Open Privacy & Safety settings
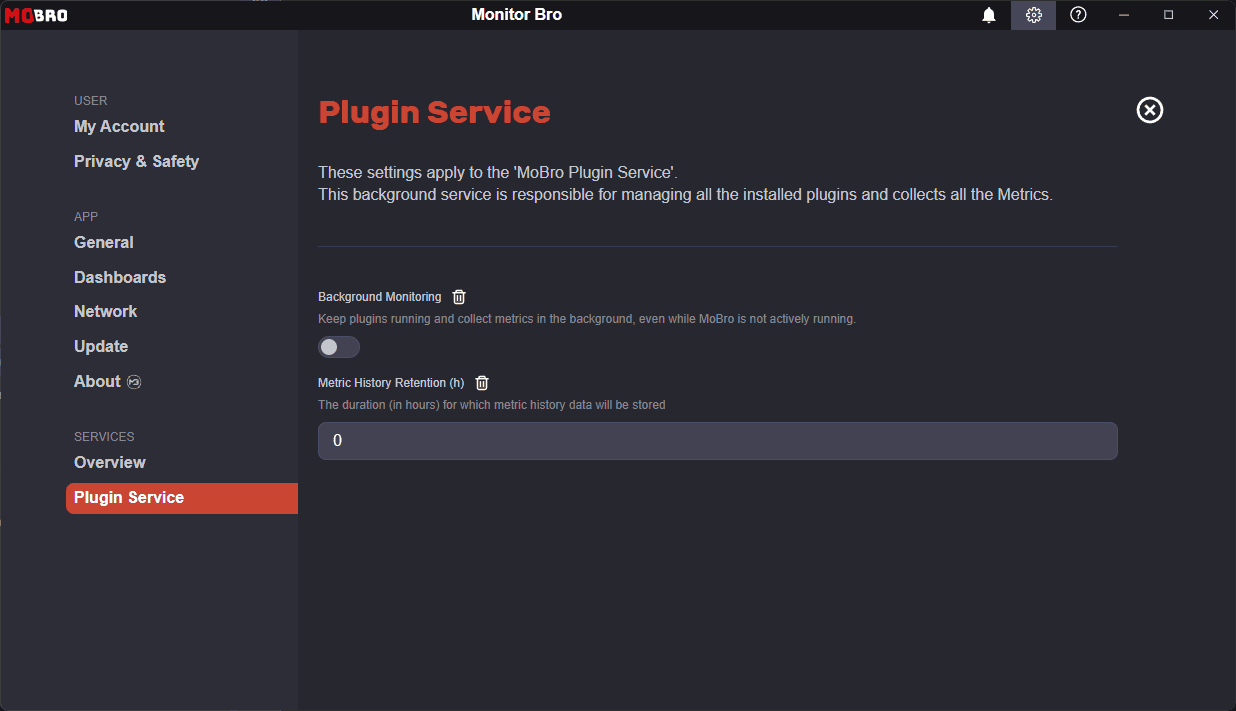Viewport: 1236px width, 711px height. pos(136,161)
